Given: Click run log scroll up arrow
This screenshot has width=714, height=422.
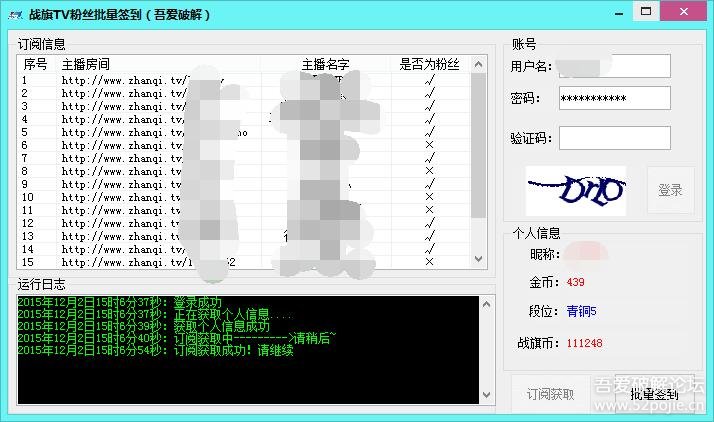Looking at the screenshot, I should tap(486, 304).
